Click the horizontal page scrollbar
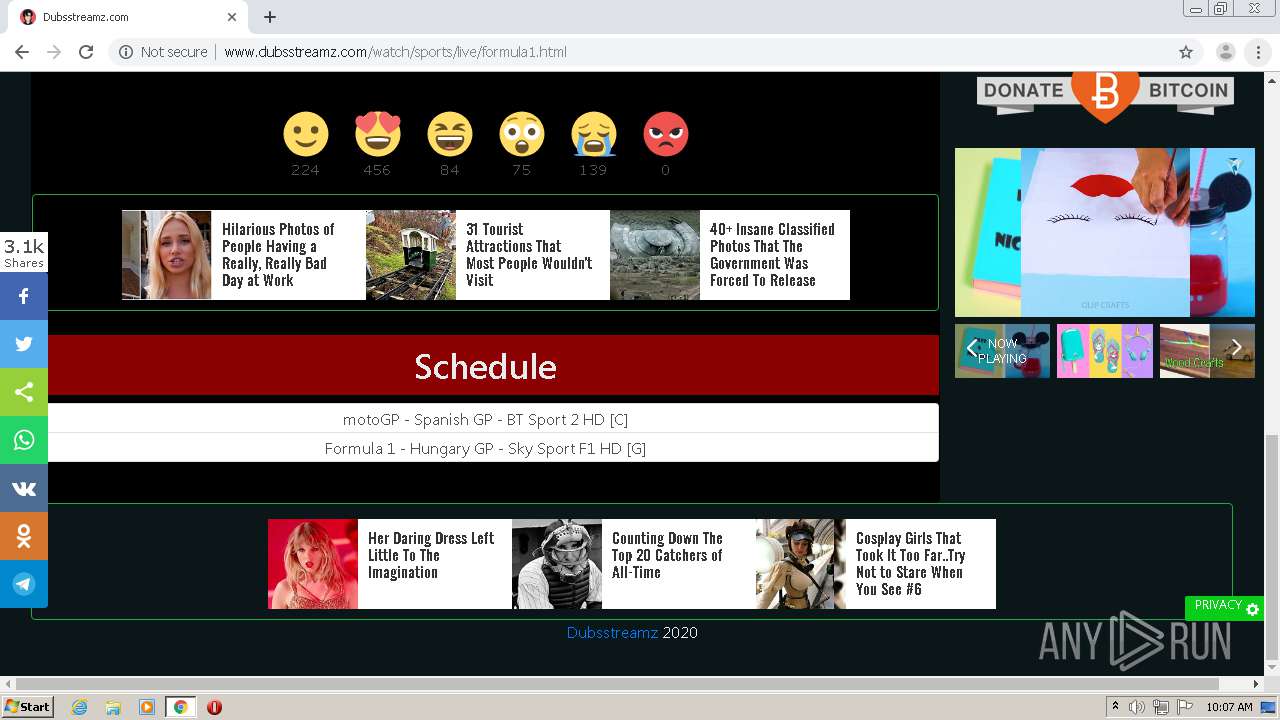This screenshot has height=720, width=1280. coord(617,684)
